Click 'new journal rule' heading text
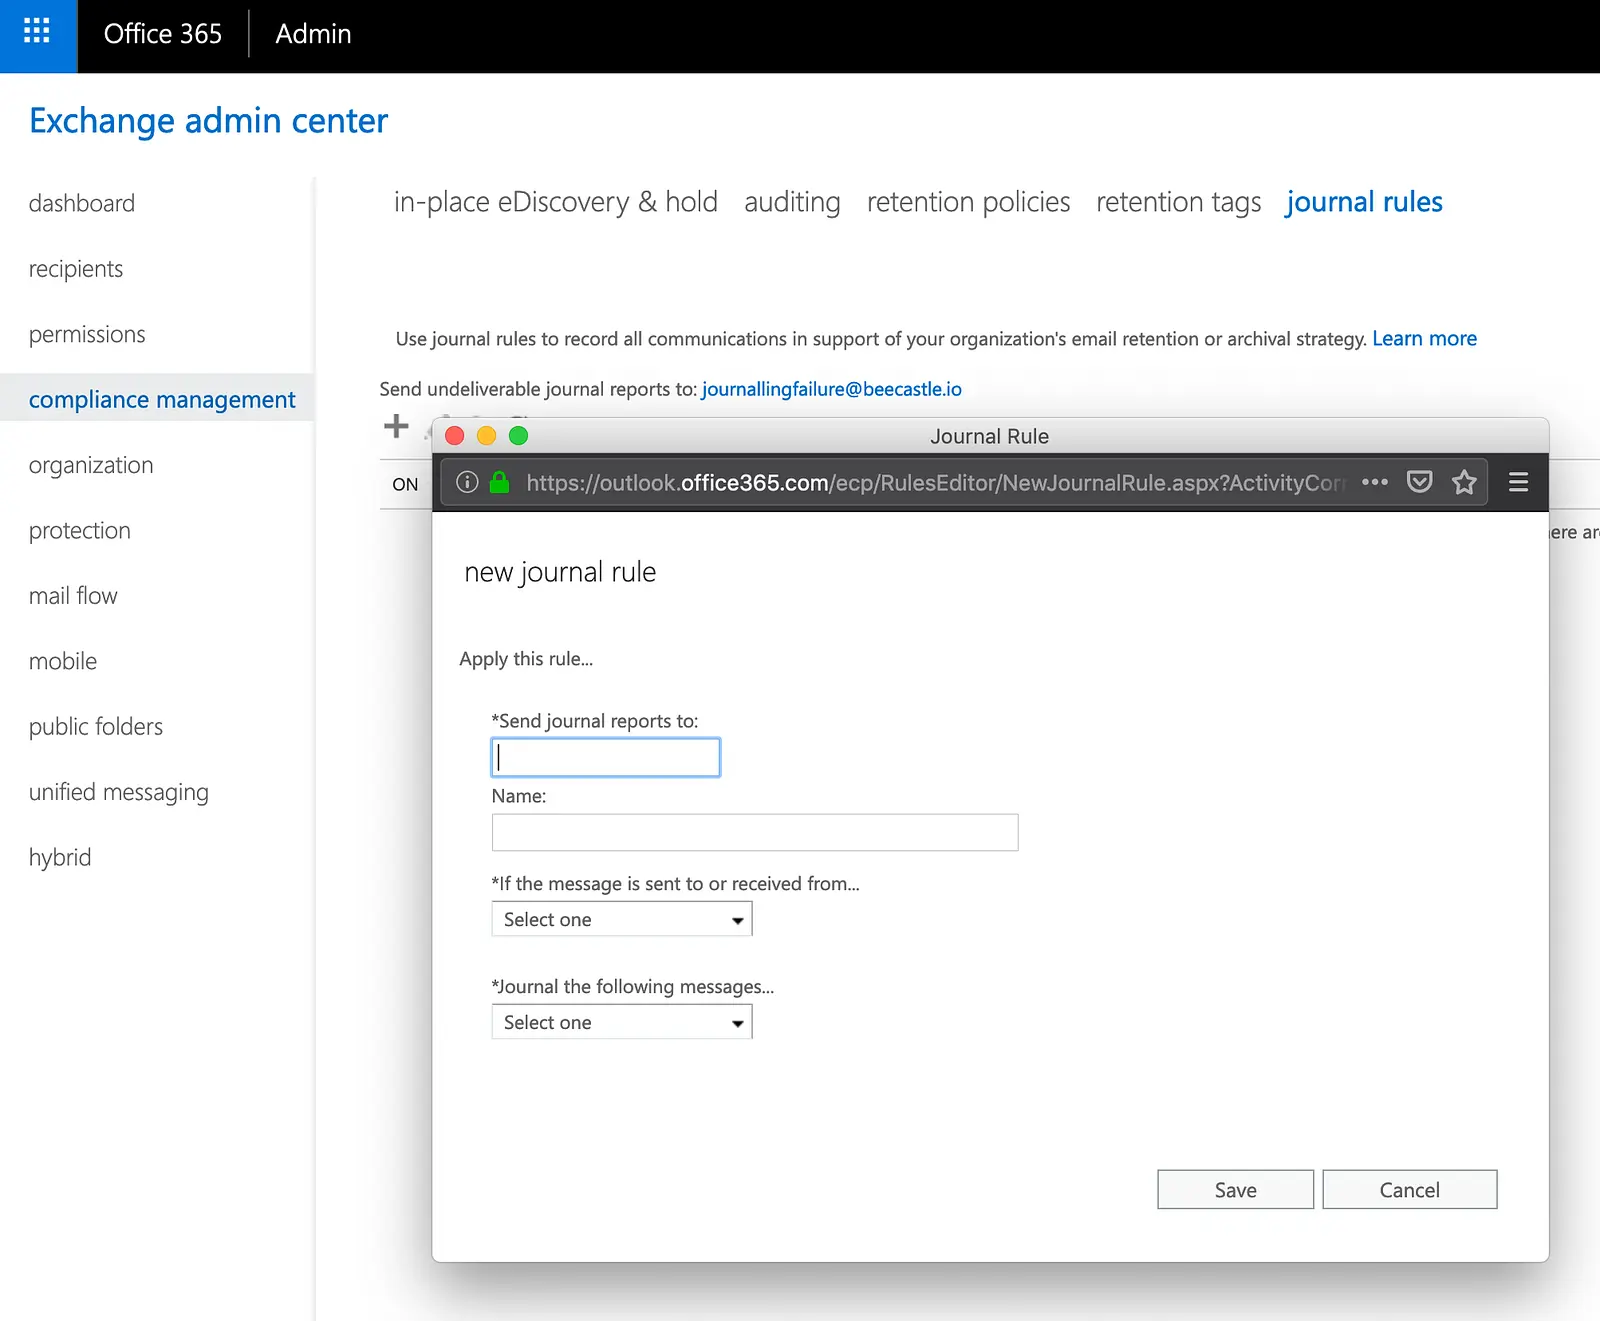1600x1321 pixels. (x=560, y=572)
